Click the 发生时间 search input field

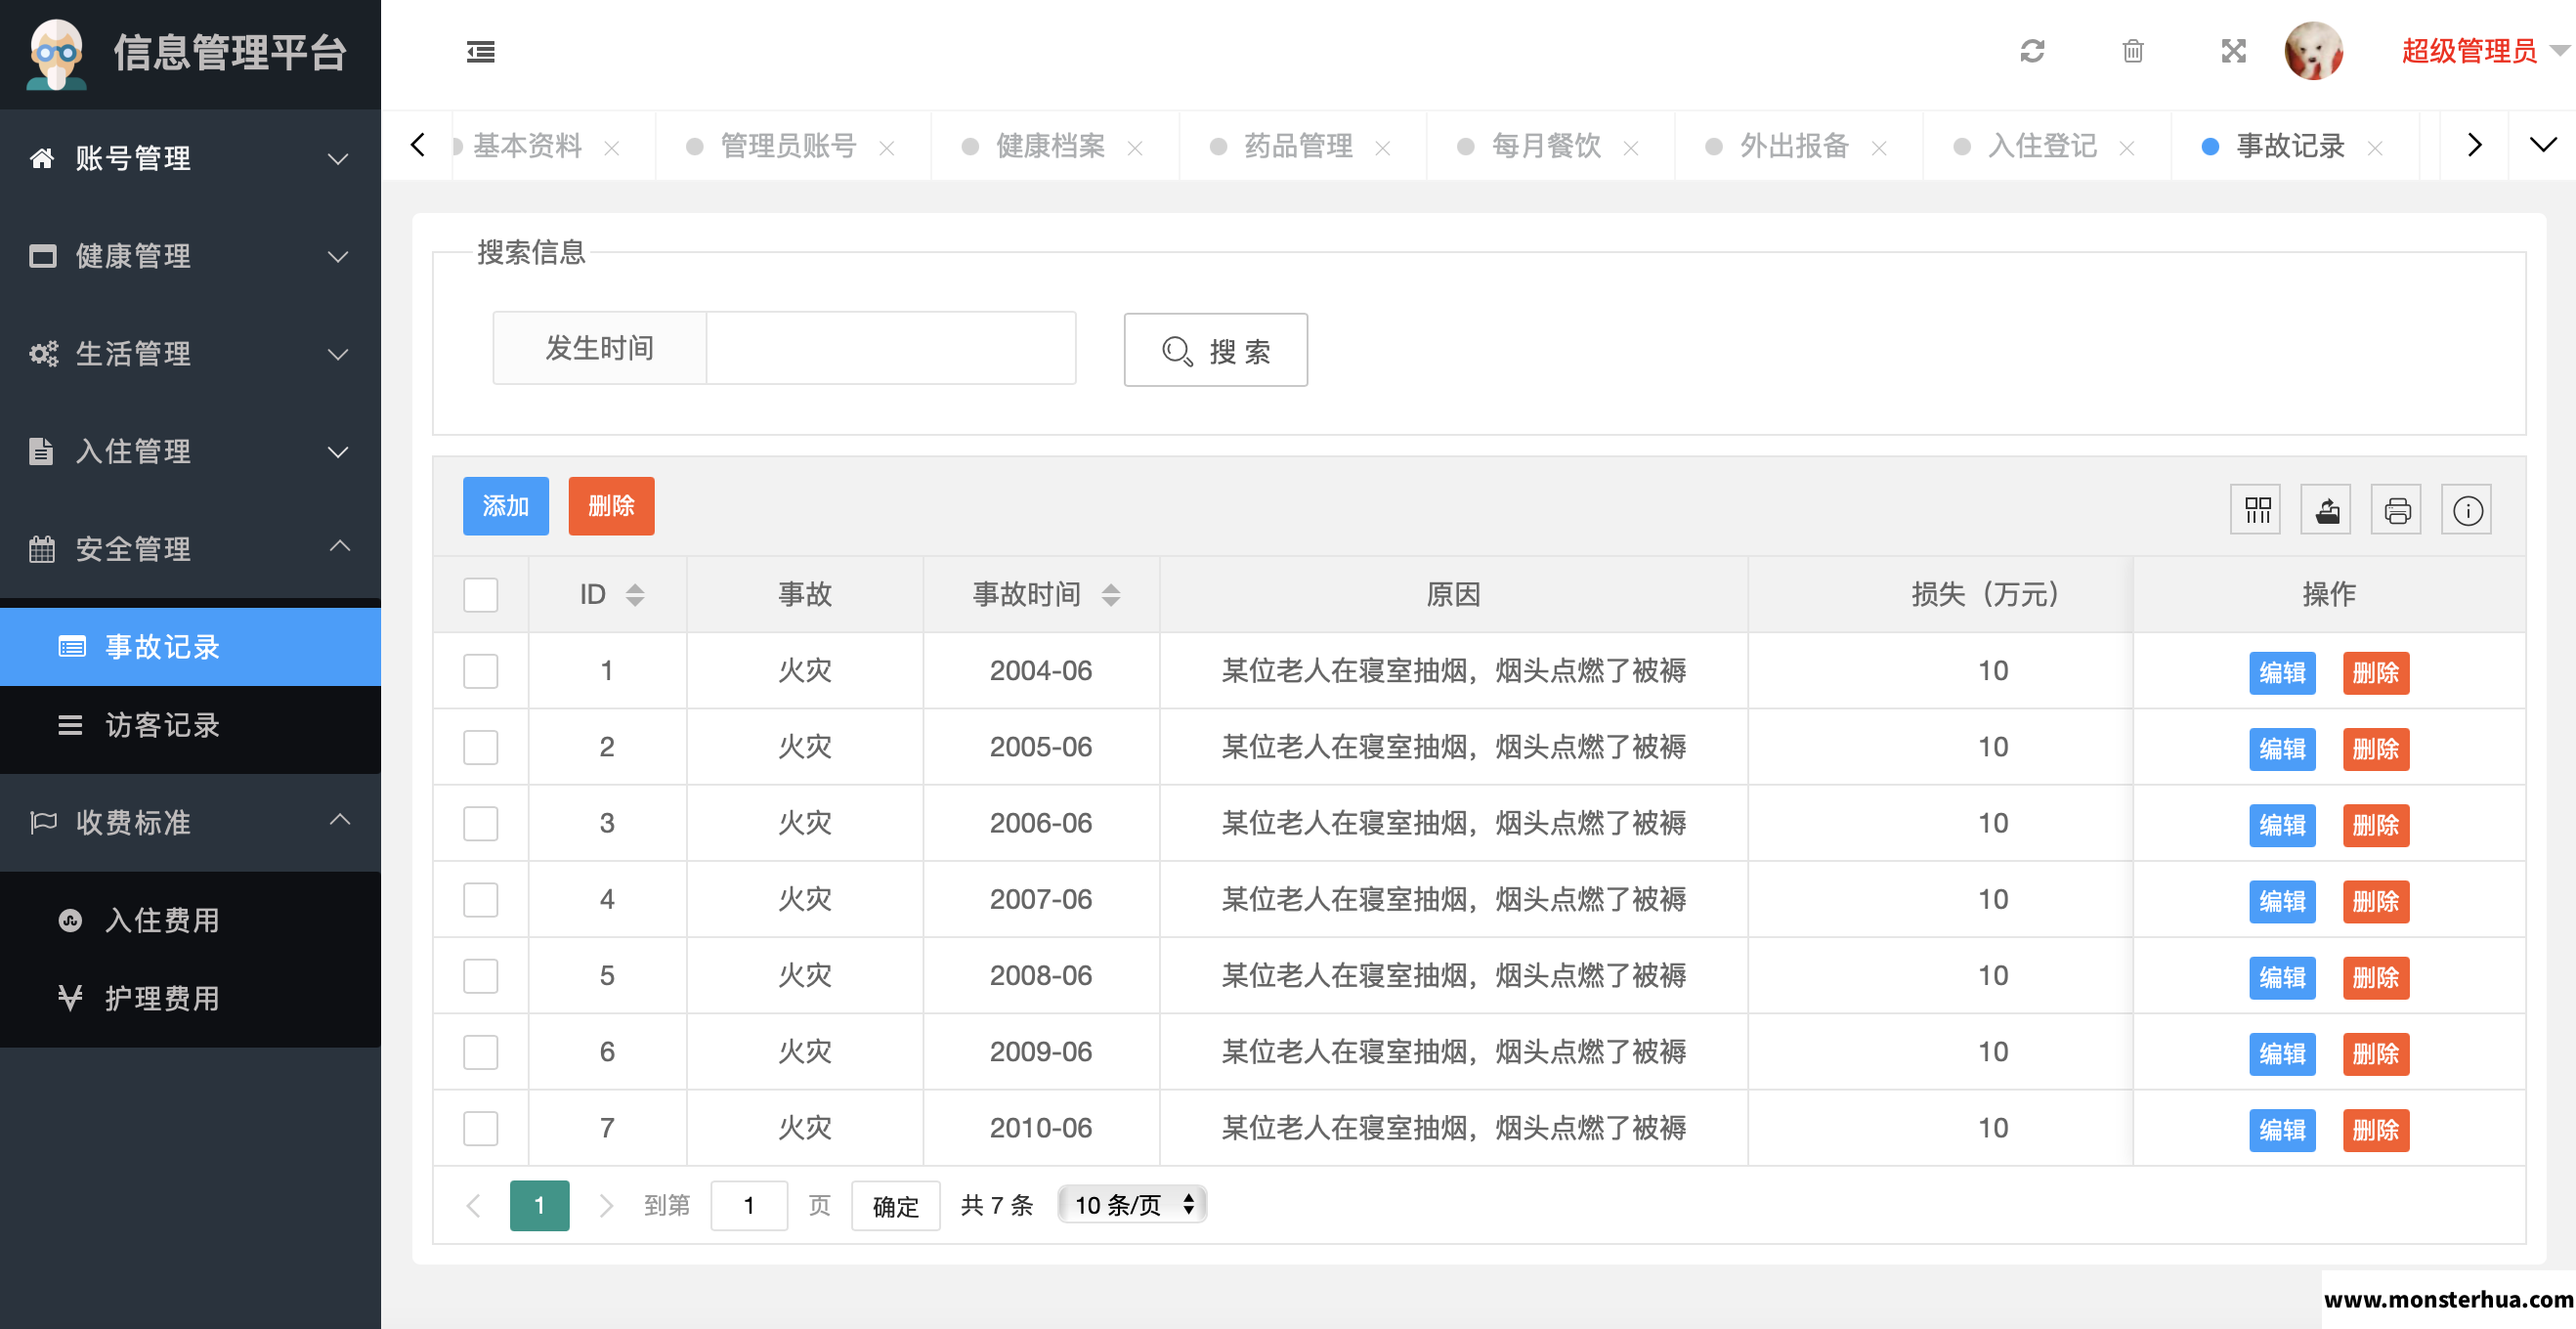click(x=891, y=348)
